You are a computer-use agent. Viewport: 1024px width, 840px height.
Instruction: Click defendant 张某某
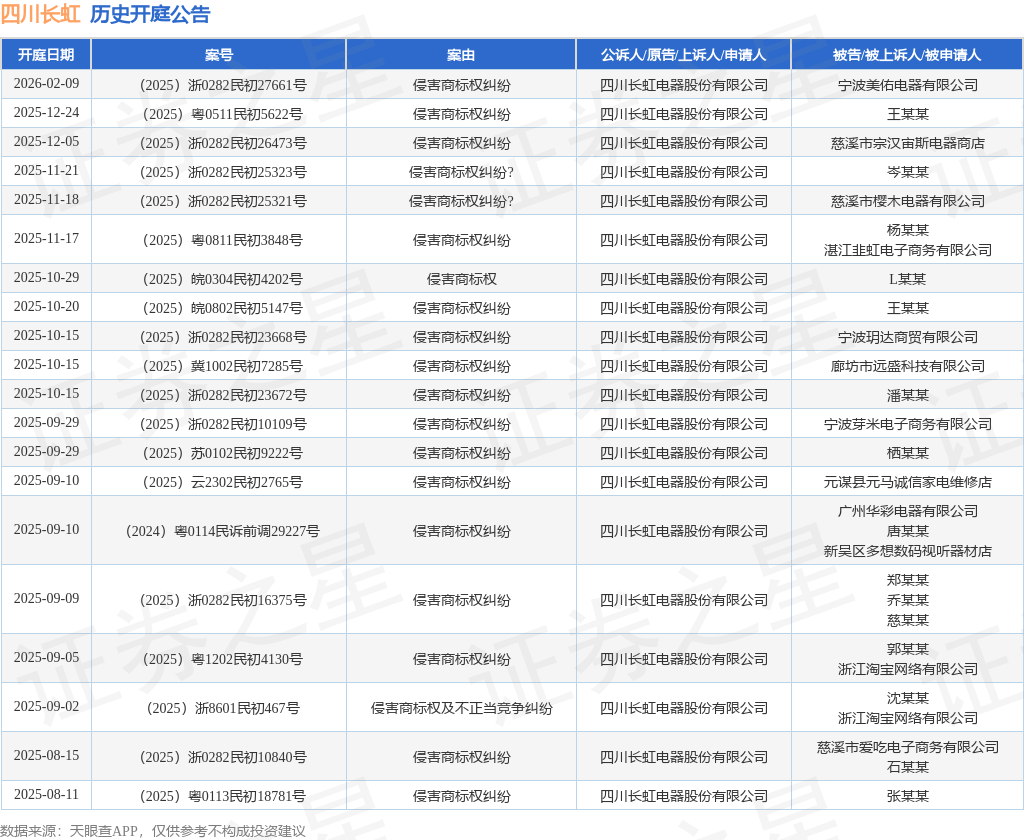click(908, 796)
